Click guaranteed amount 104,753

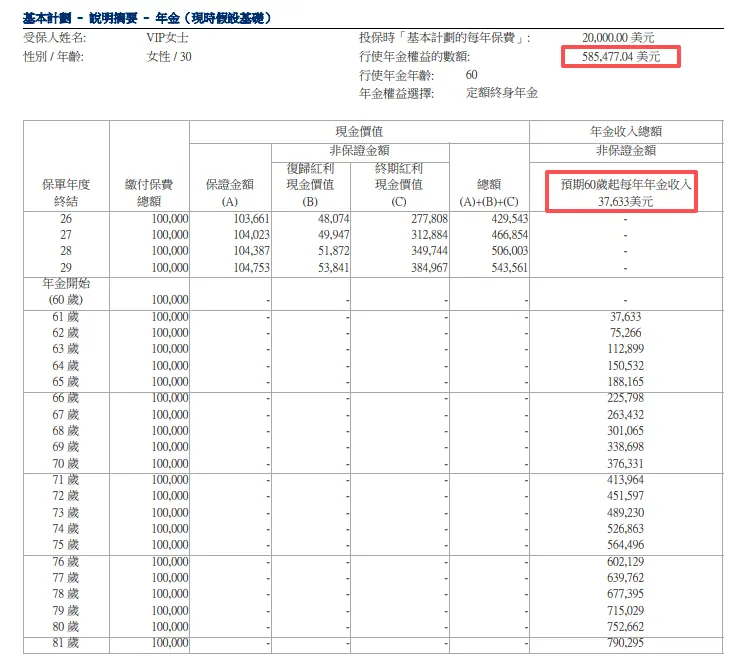pyautogui.click(x=251, y=268)
